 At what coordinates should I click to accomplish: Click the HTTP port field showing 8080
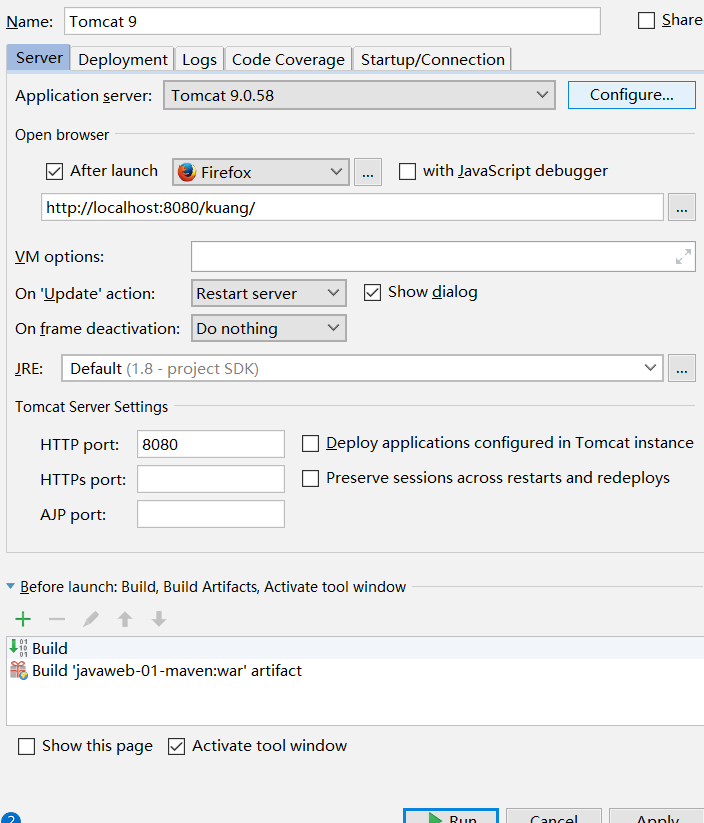[211, 444]
